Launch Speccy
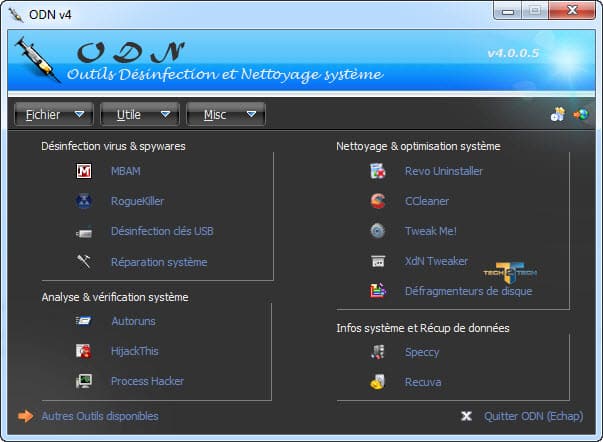 pos(422,352)
